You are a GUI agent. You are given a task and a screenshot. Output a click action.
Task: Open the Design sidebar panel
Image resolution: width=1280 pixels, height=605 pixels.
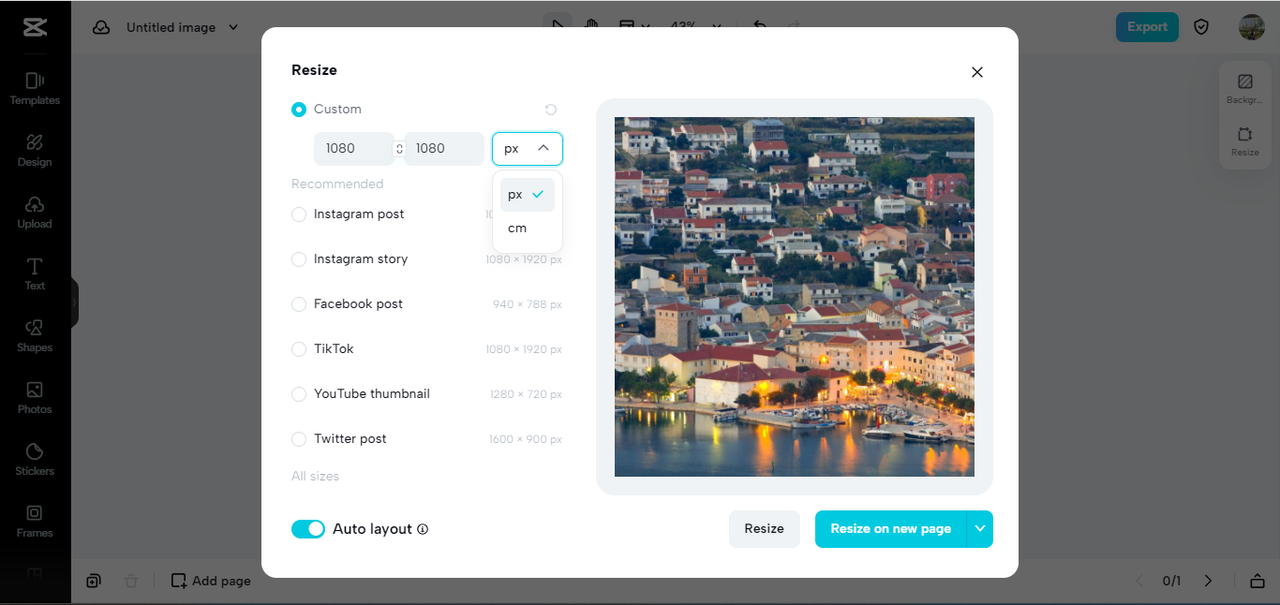point(35,150)
